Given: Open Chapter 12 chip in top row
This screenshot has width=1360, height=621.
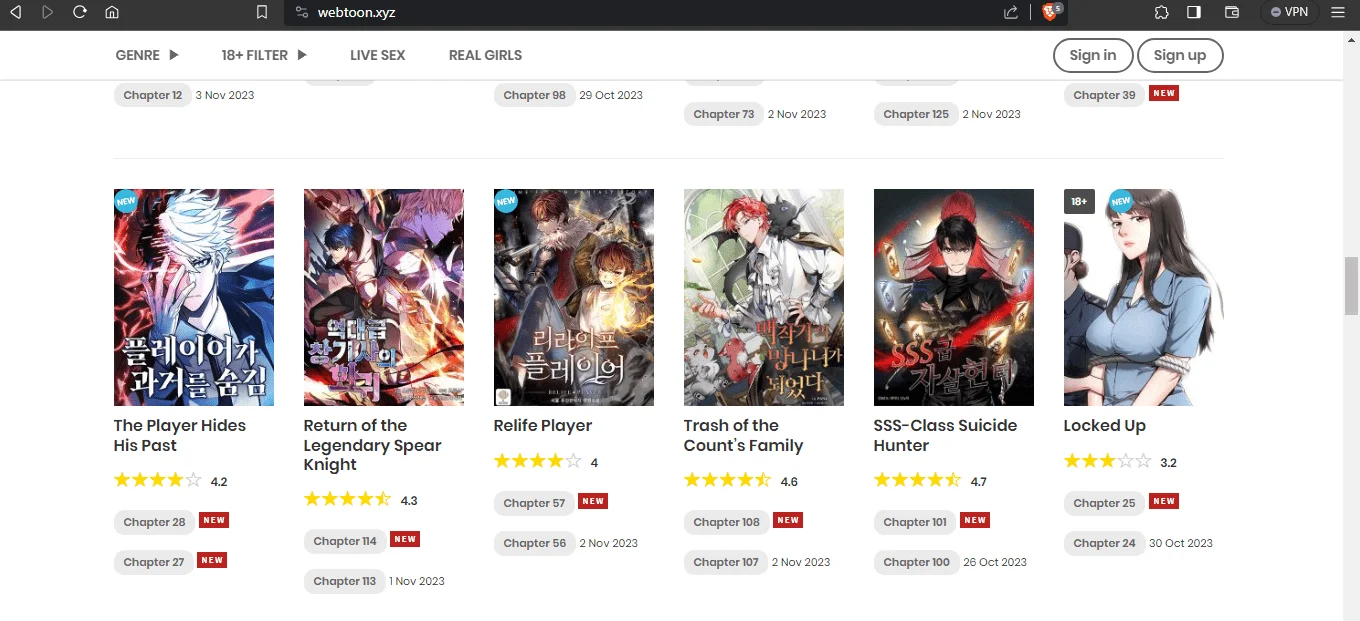Looking at the screenshot, I should point(153,95).
